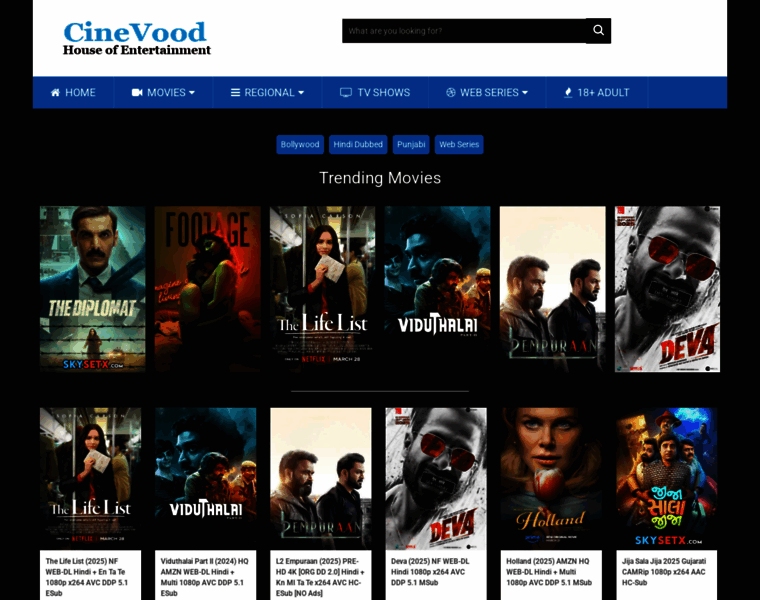The image size is (760, 600).
Task: Open the Viduthalai poster in the lower grid
Action: [x=206, y=479]
